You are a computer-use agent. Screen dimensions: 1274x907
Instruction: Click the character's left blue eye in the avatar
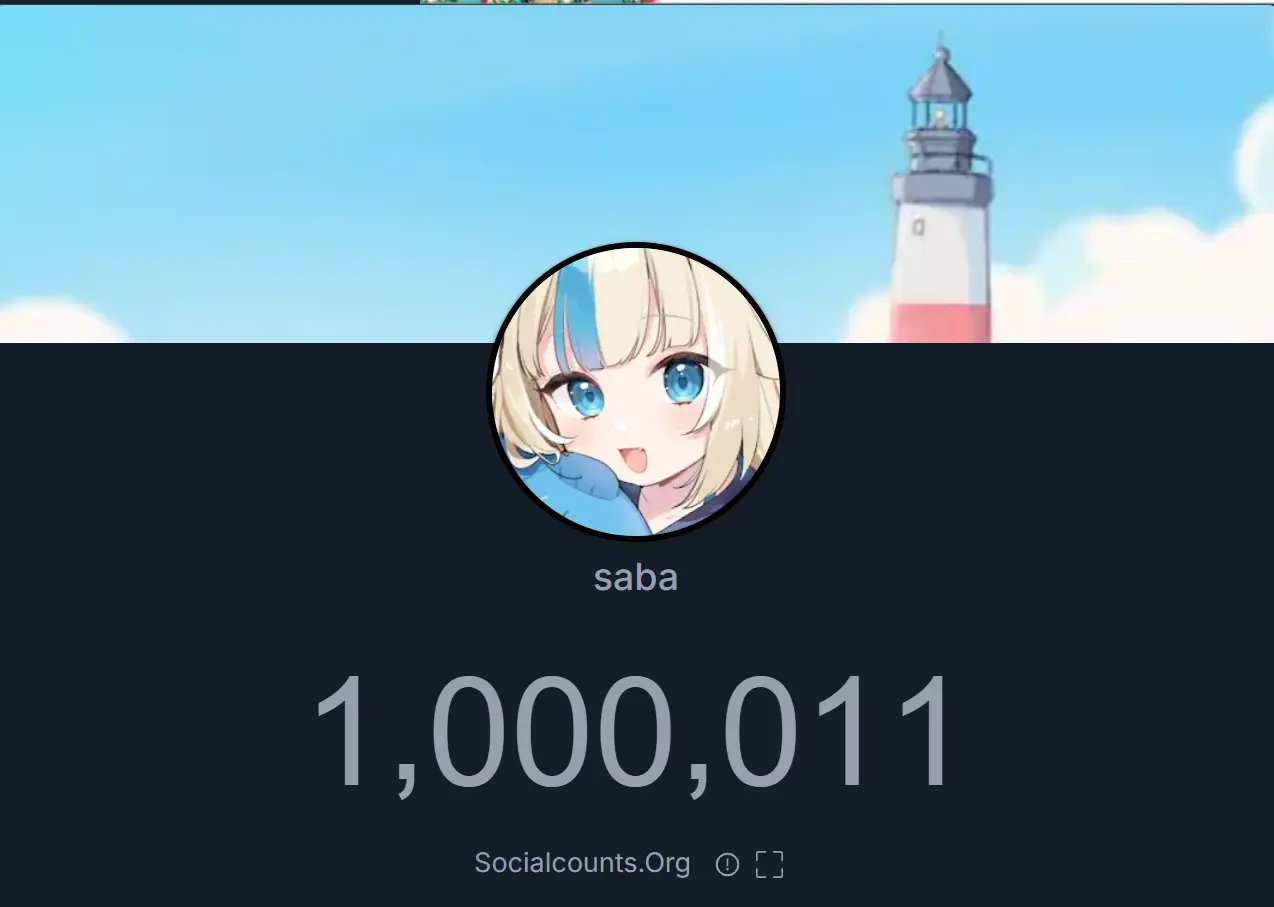click(x=586, y=396)
